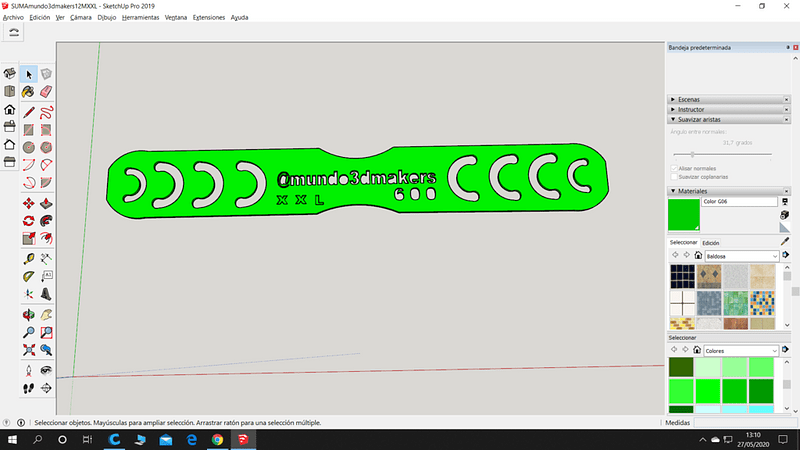Pick the Paint Bucket tool
800x450 pixels.
[29, 92]
